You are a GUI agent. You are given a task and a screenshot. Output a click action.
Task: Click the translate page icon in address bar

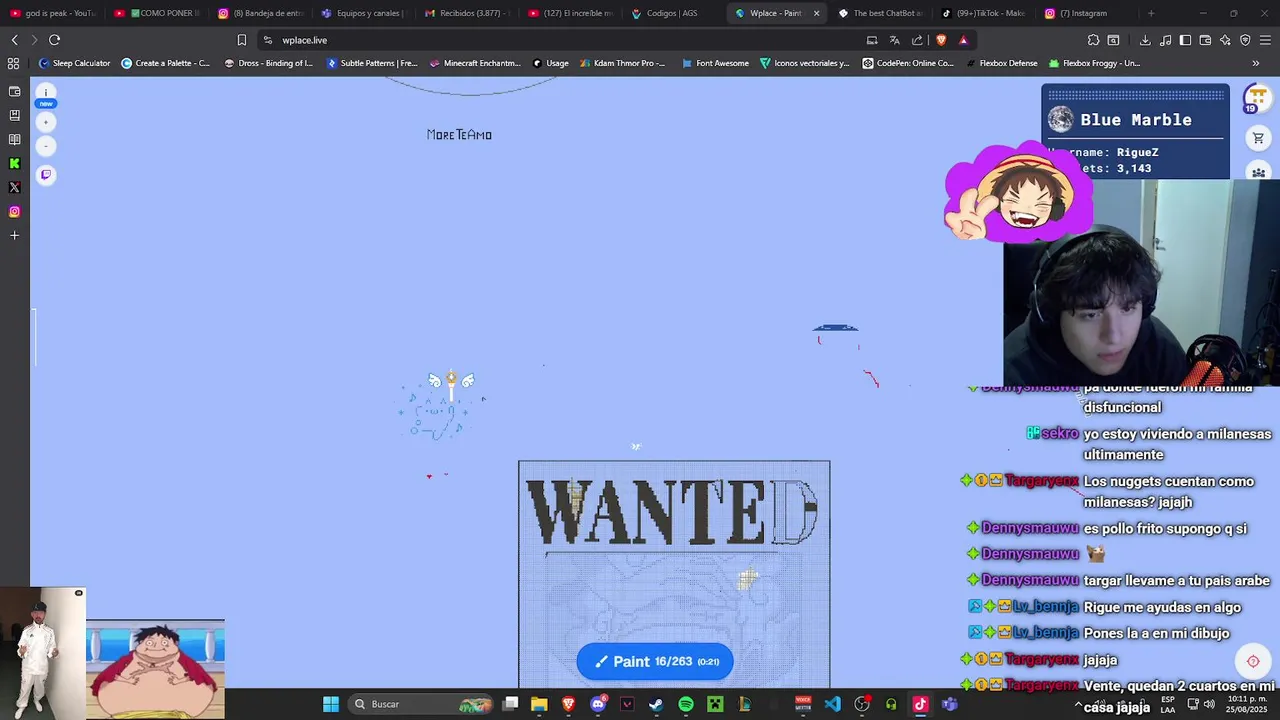coord(894,40)
